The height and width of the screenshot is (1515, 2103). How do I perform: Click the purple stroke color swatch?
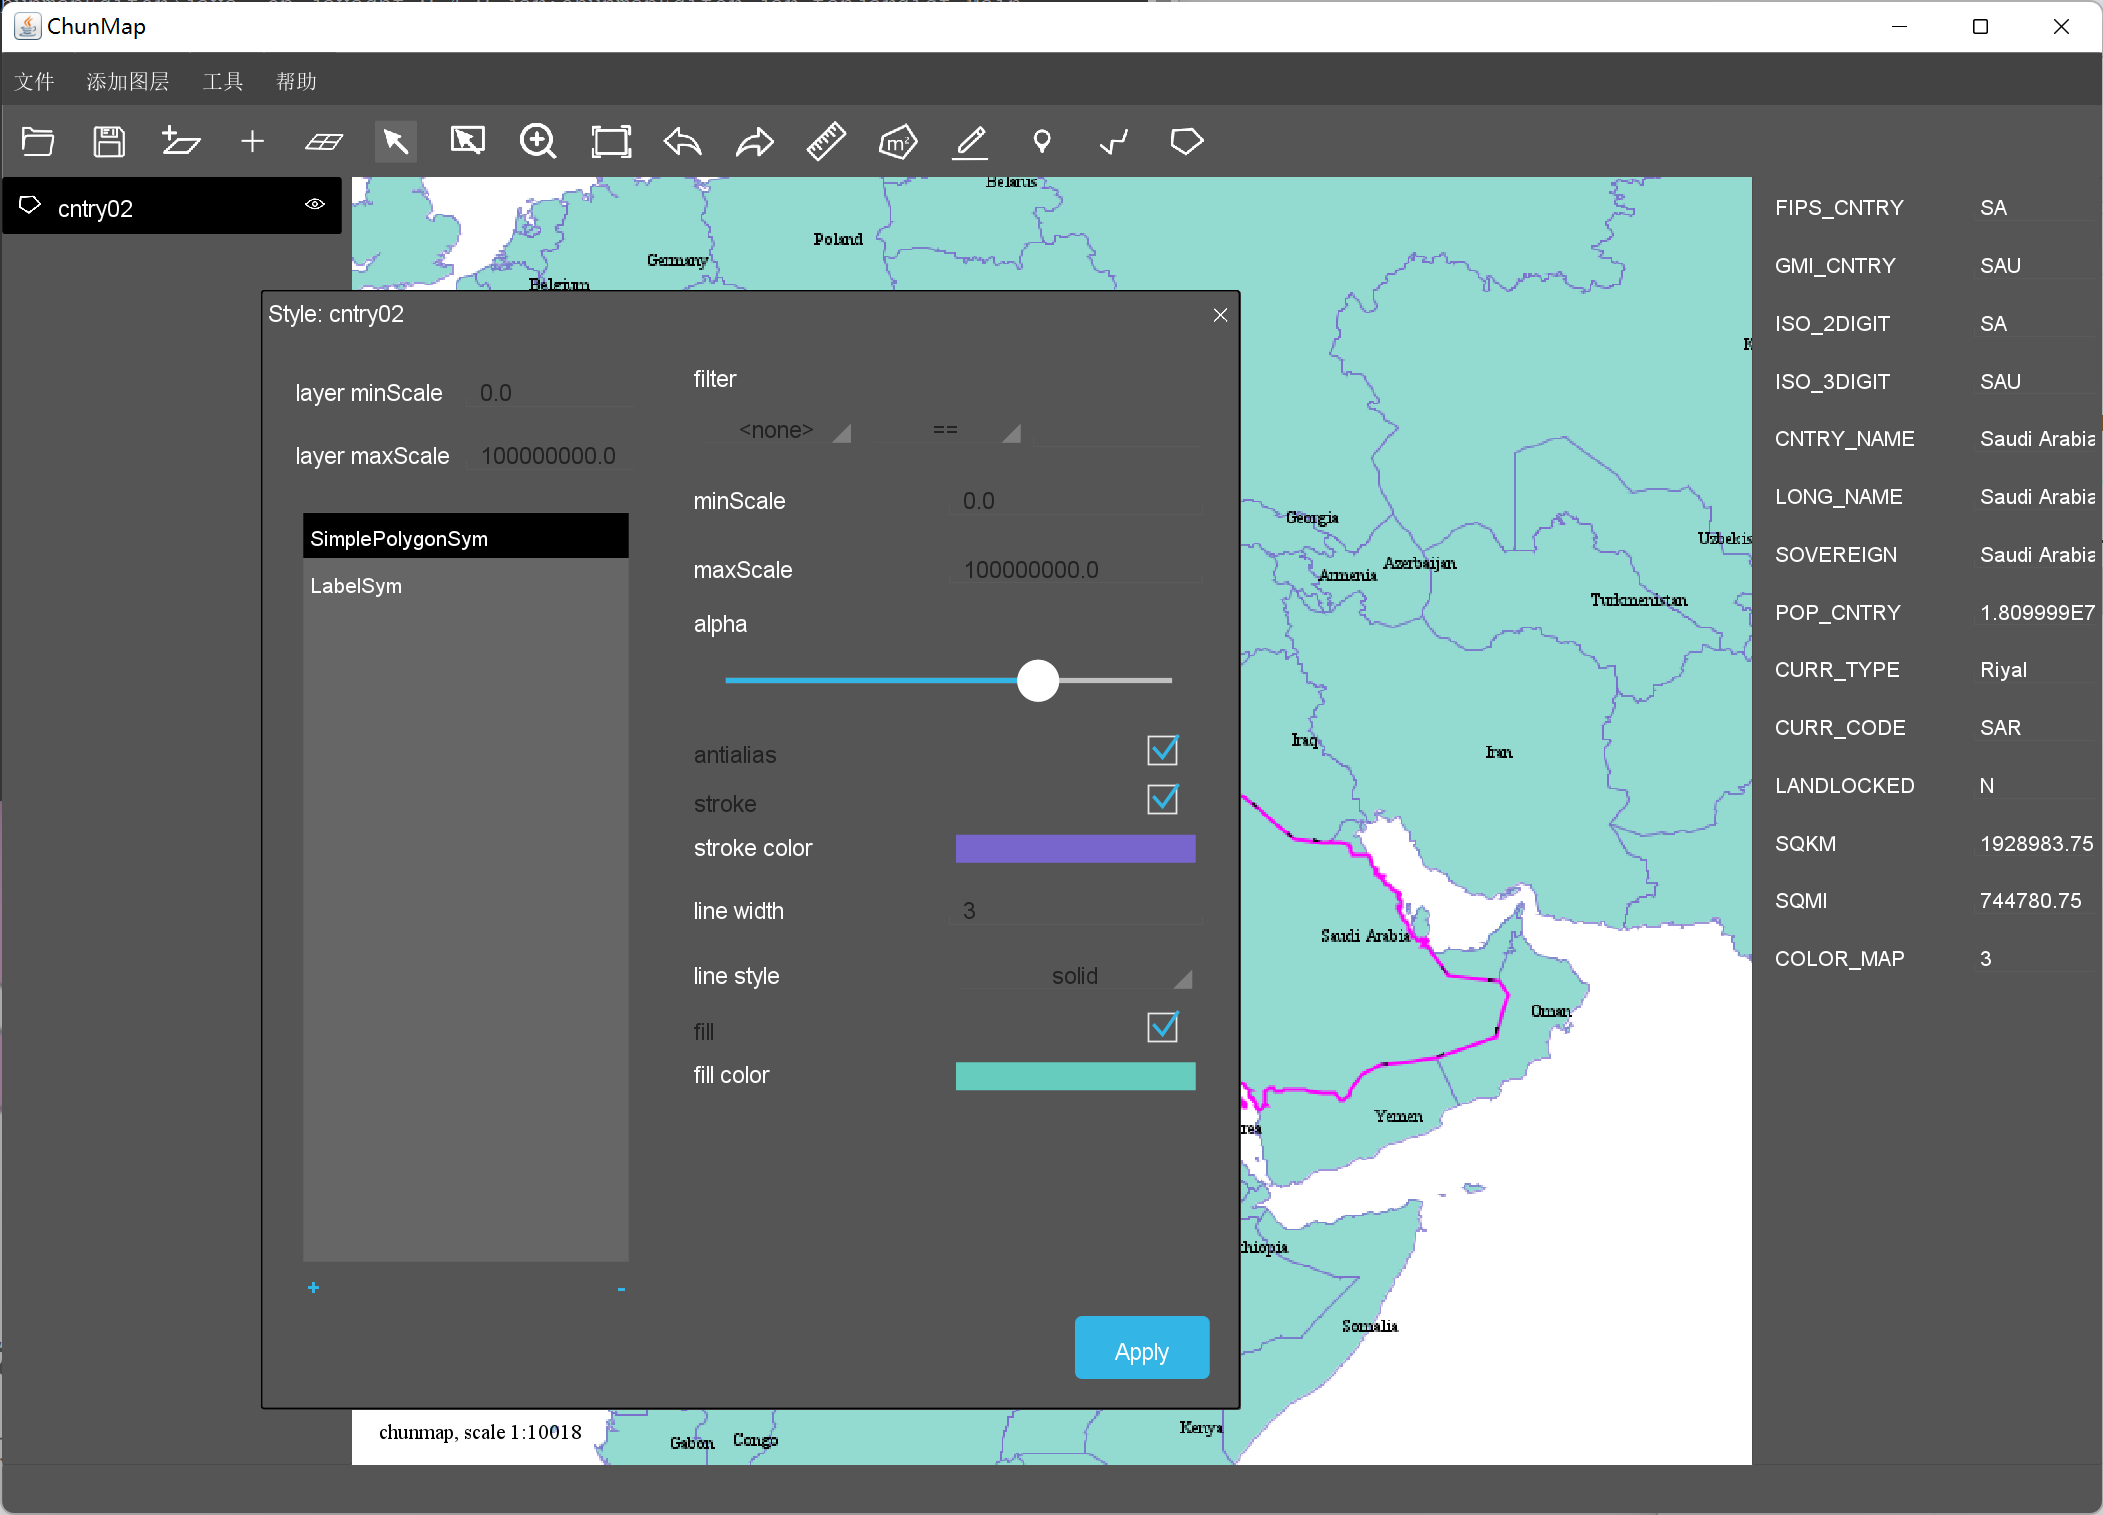pyautogui.click(x=1075, y=849)
